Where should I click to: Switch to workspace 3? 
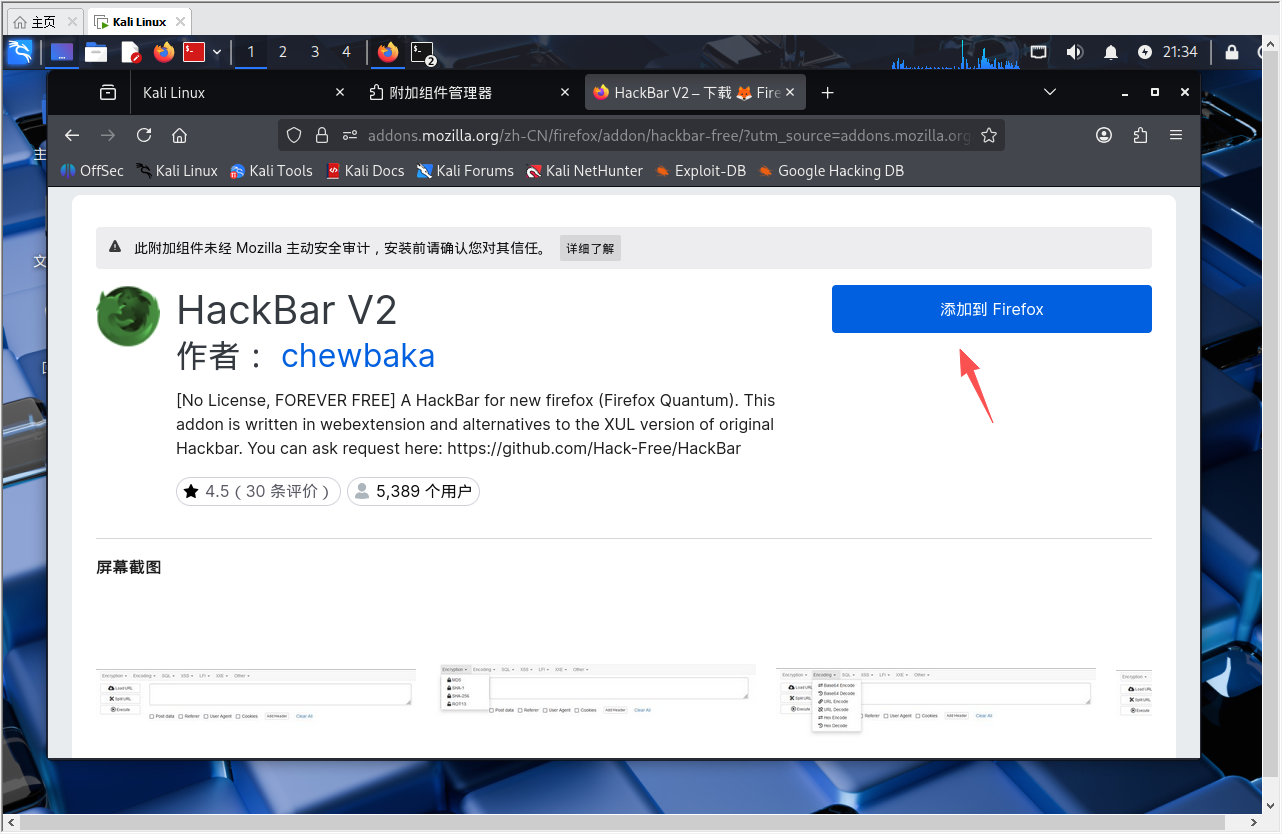click(x=315, y=52)
